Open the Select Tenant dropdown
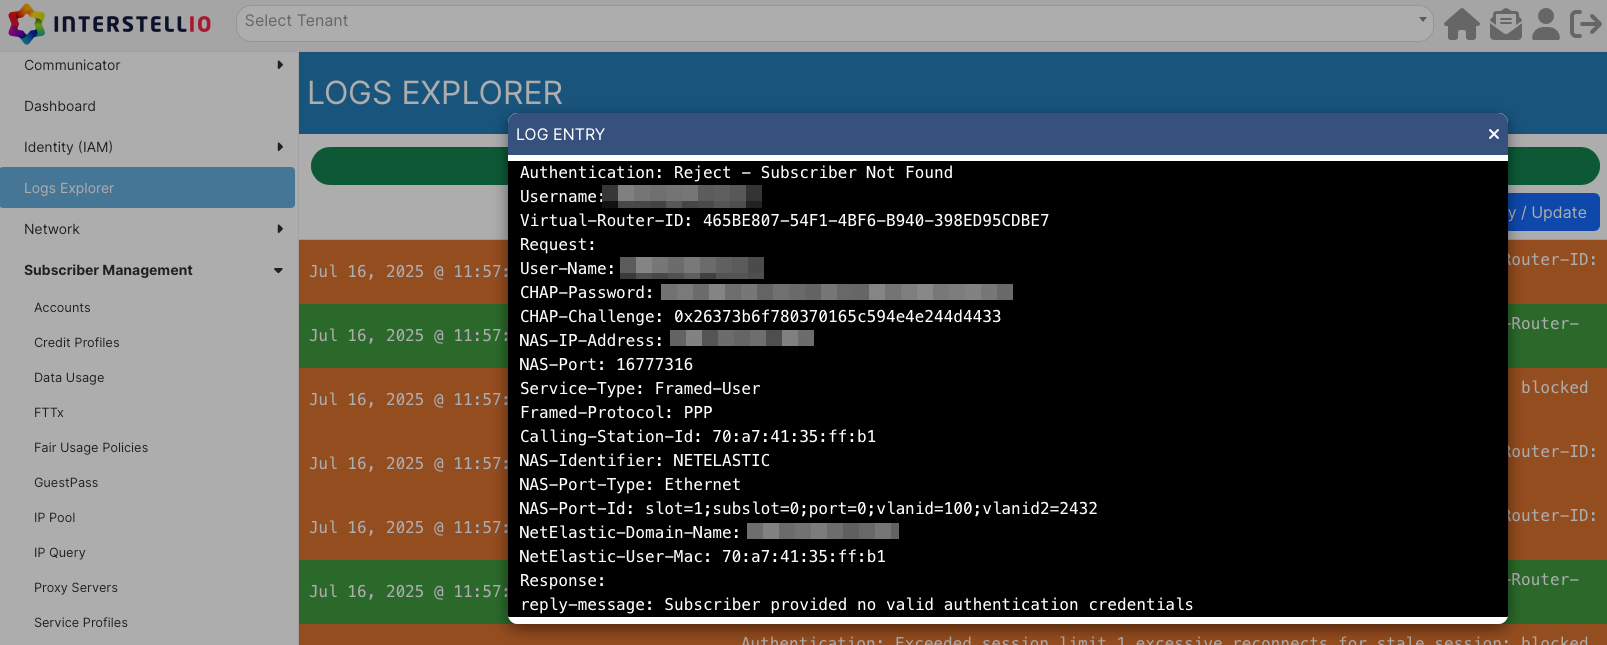The image size is (1607, 645). pos(834,21)
